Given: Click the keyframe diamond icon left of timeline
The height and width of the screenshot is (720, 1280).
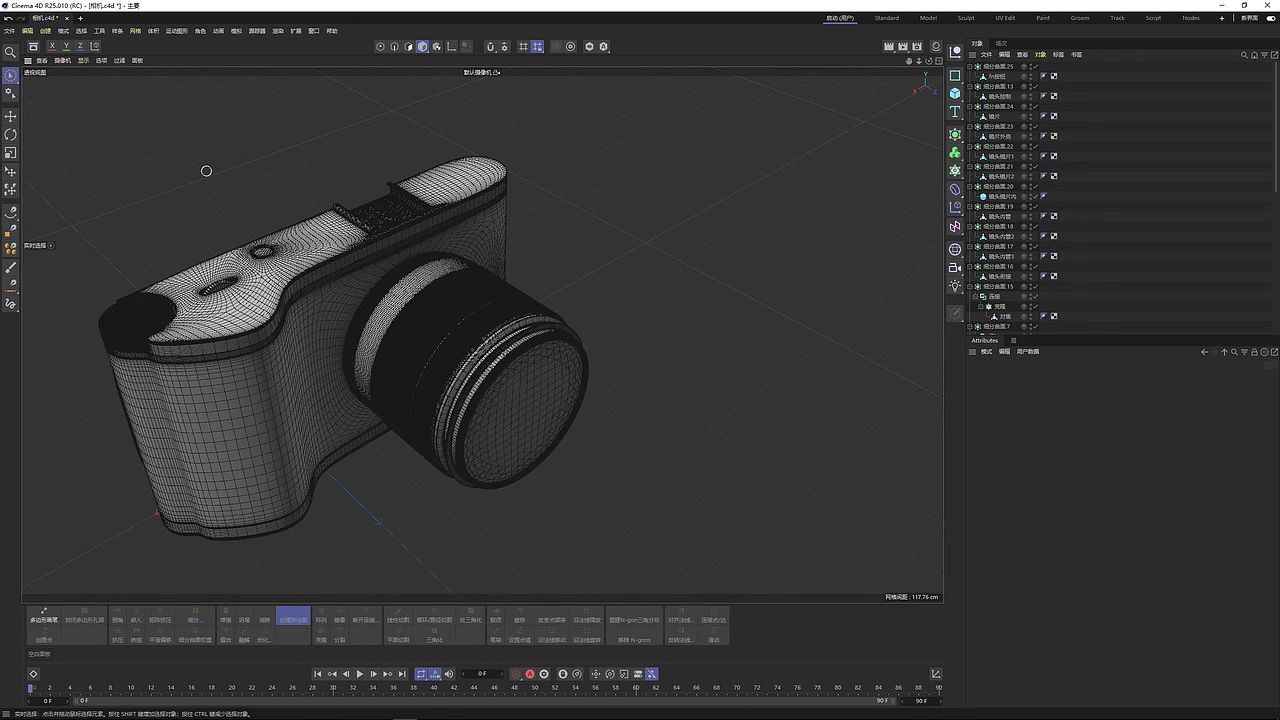Looking at the screenshot, I should (33, 674).
